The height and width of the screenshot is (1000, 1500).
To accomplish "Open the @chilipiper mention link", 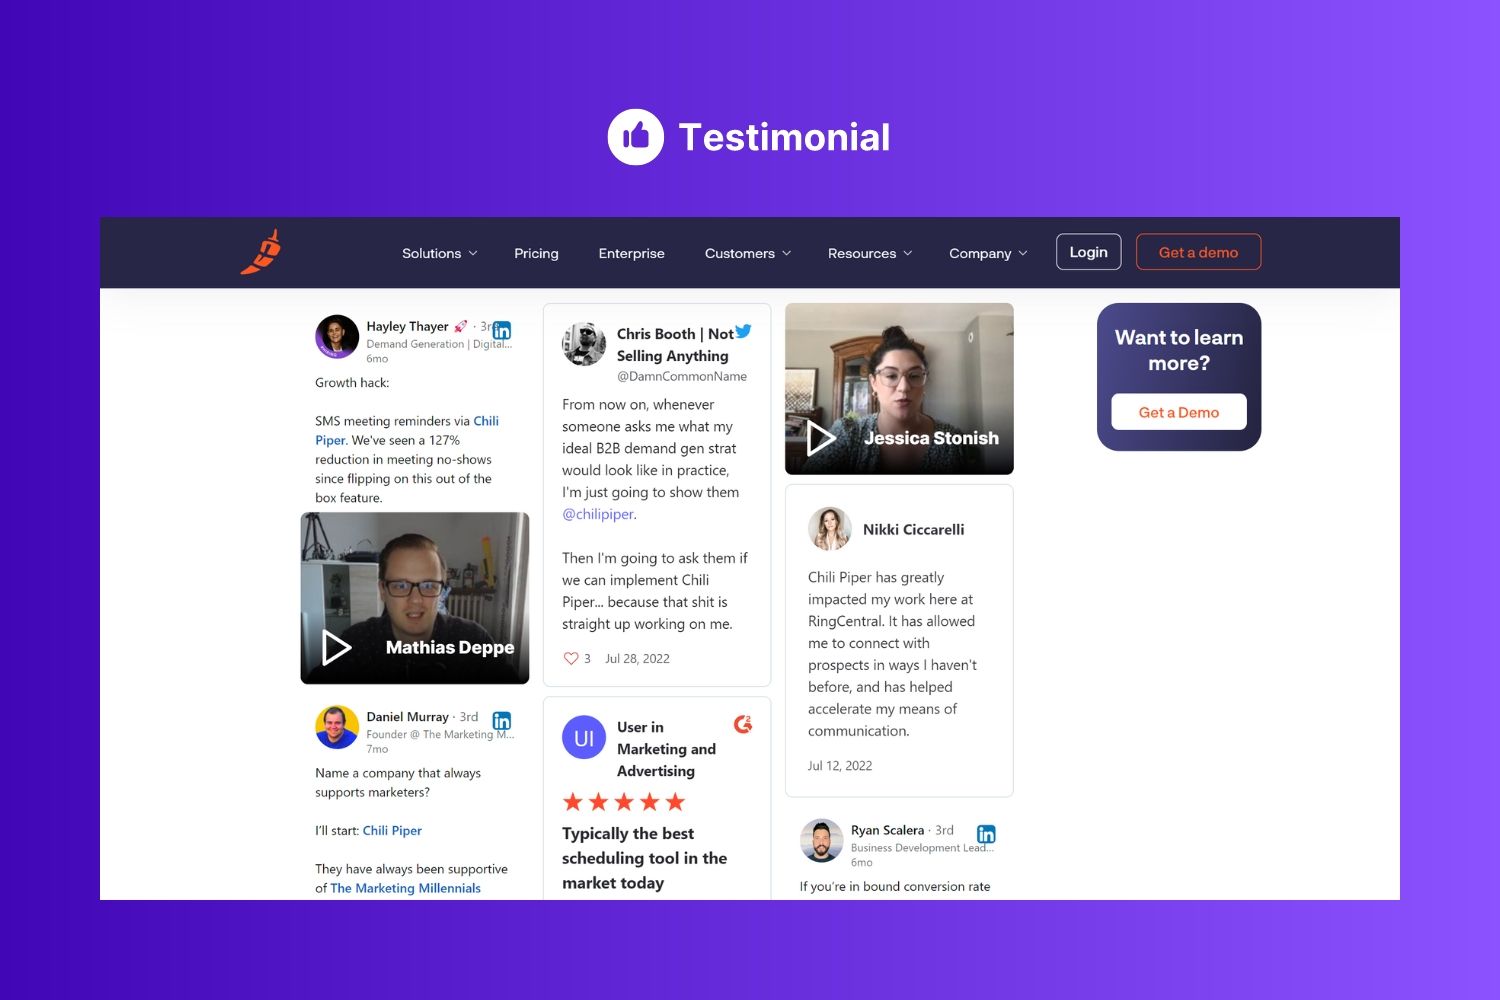I will pyautogui.click(x=598, y=514).
